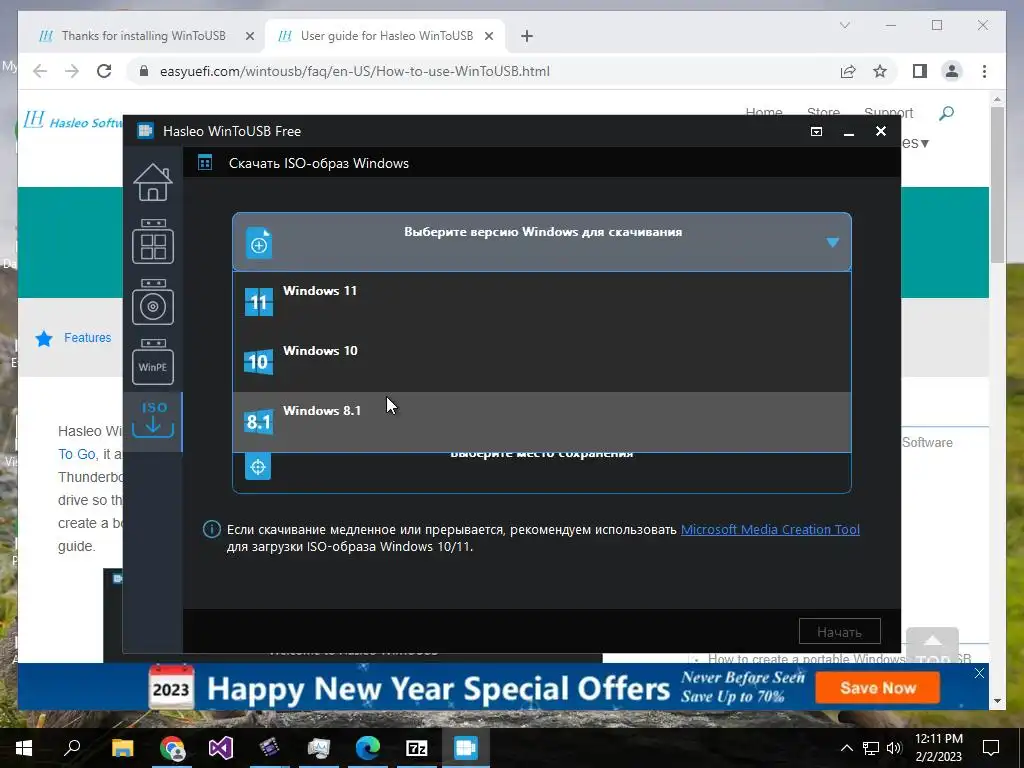The height and width of the screenshot is (768, 1024).
Task: Open the Microsoft Media Creation Tool link
Action: 770,530
